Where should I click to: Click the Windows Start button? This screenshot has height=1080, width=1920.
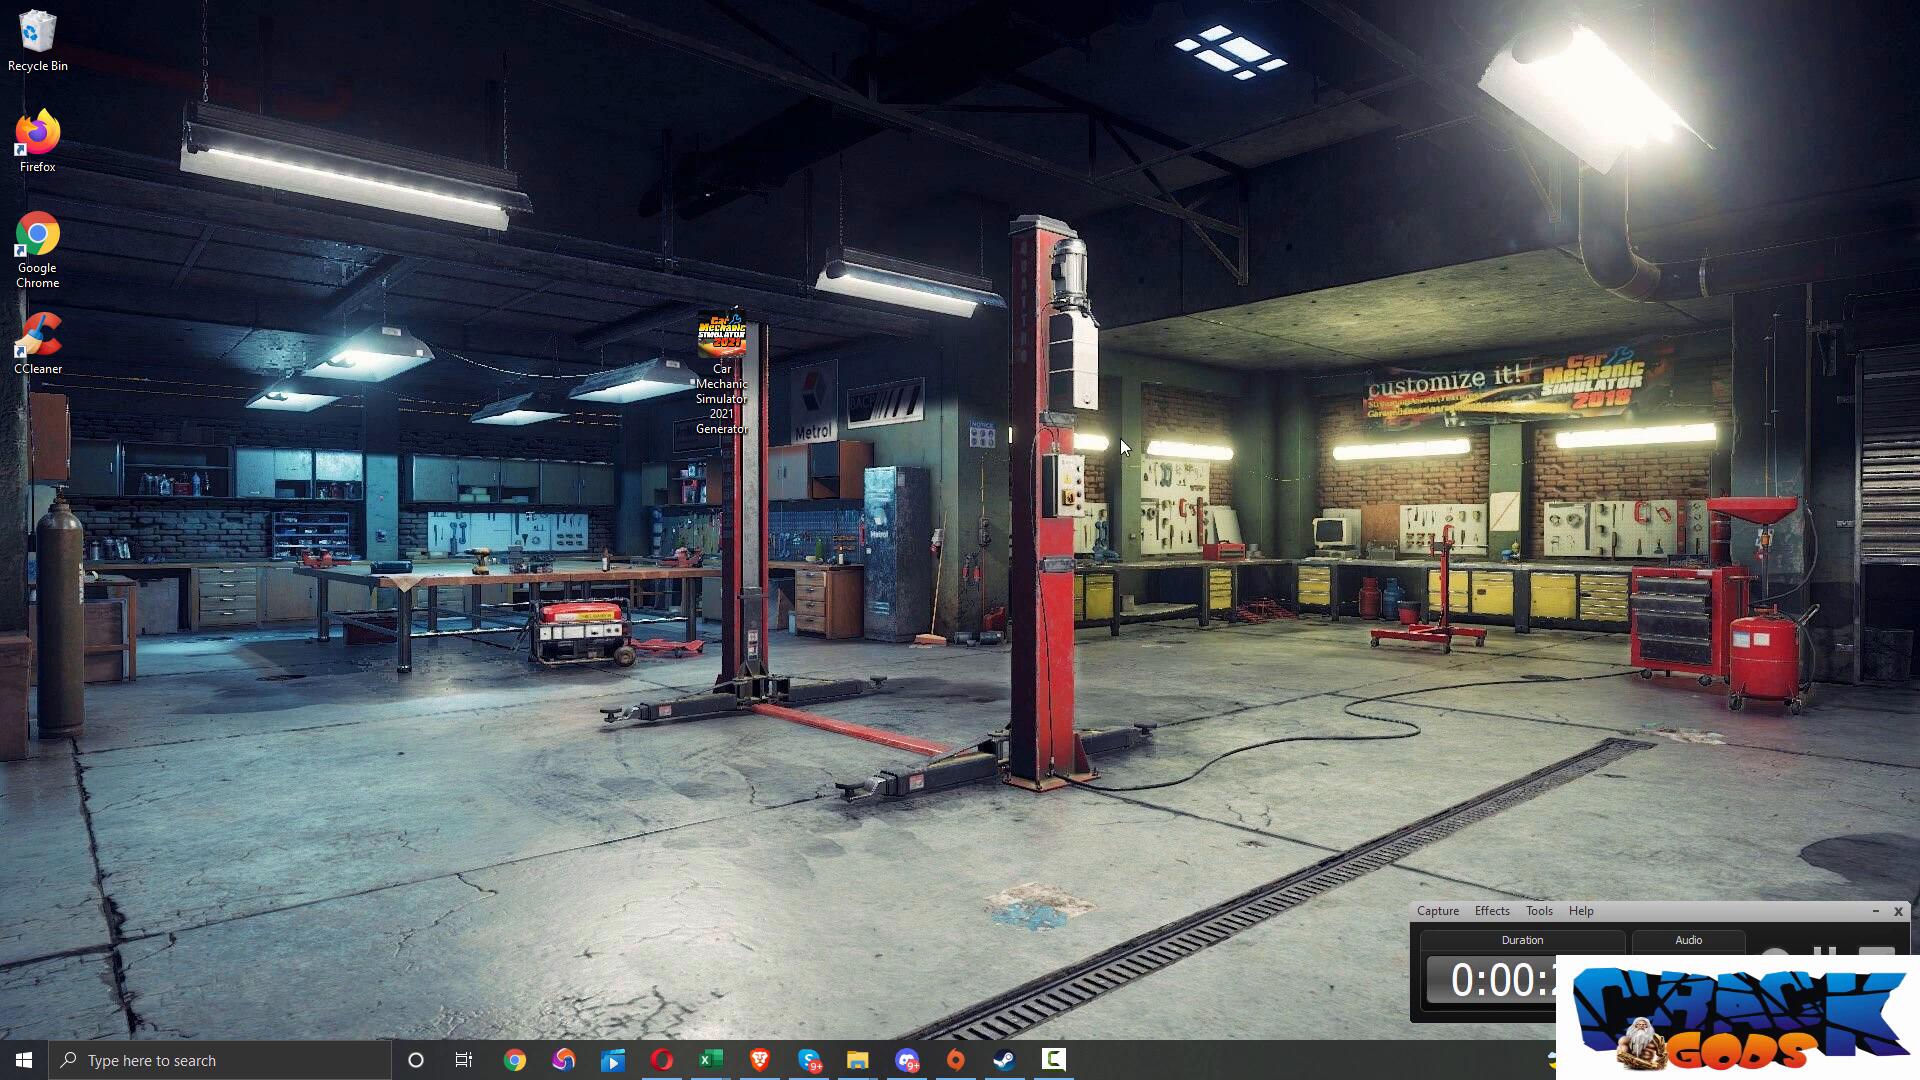tap(24, 1060)
